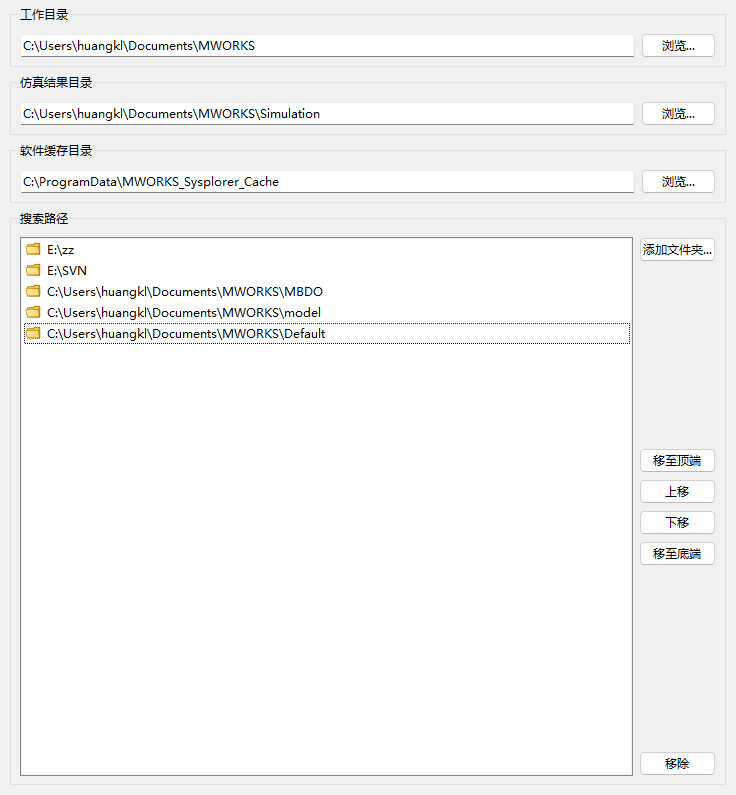
Task: Click into the 软件缓存目录 path field
Action: pyautogui.click(x=327, y=182)
